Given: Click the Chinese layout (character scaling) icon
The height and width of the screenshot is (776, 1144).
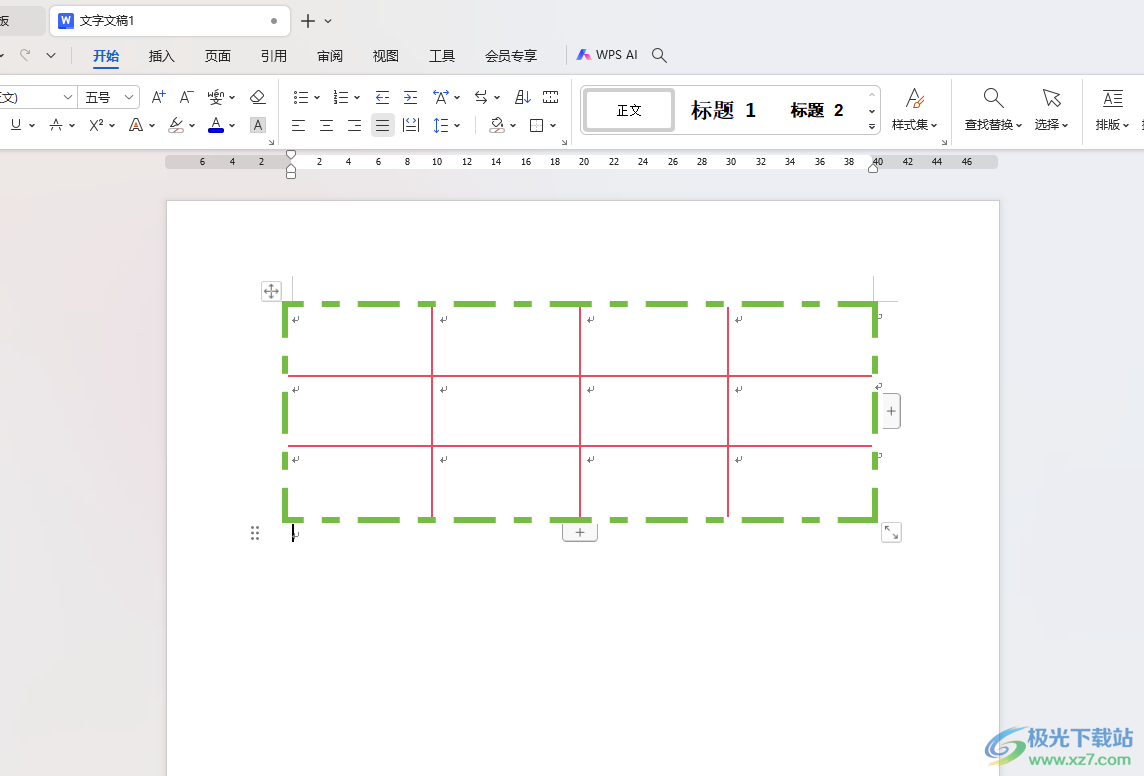Looking at the screenshot, I should click(x=441, y=97).
